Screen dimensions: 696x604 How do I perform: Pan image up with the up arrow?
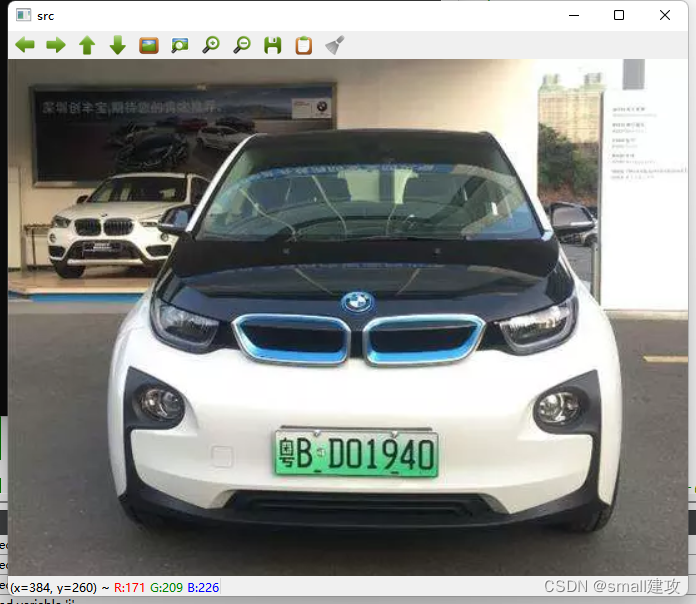pos(87,45)
